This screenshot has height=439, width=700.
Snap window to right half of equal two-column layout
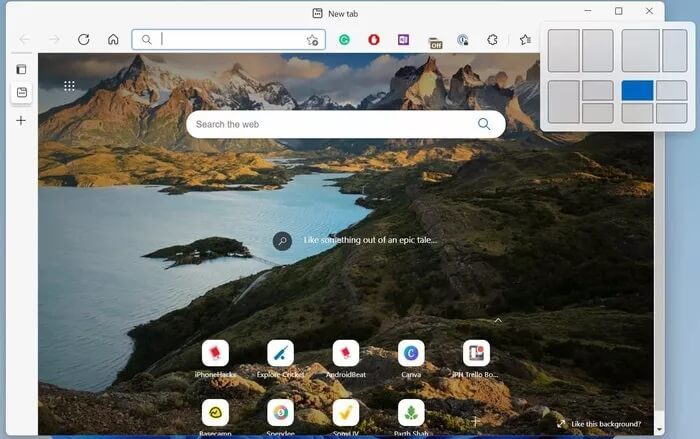[598, 50]
